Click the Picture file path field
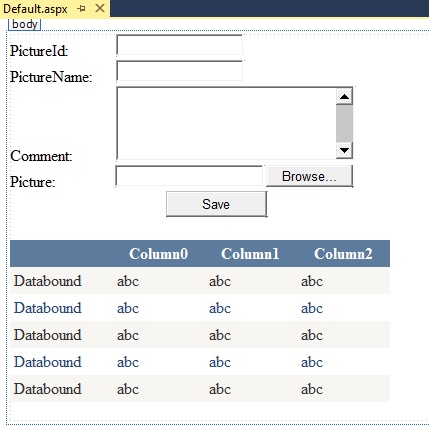The width and height of the screenshot is (429, 426). [x=189, y=176]
